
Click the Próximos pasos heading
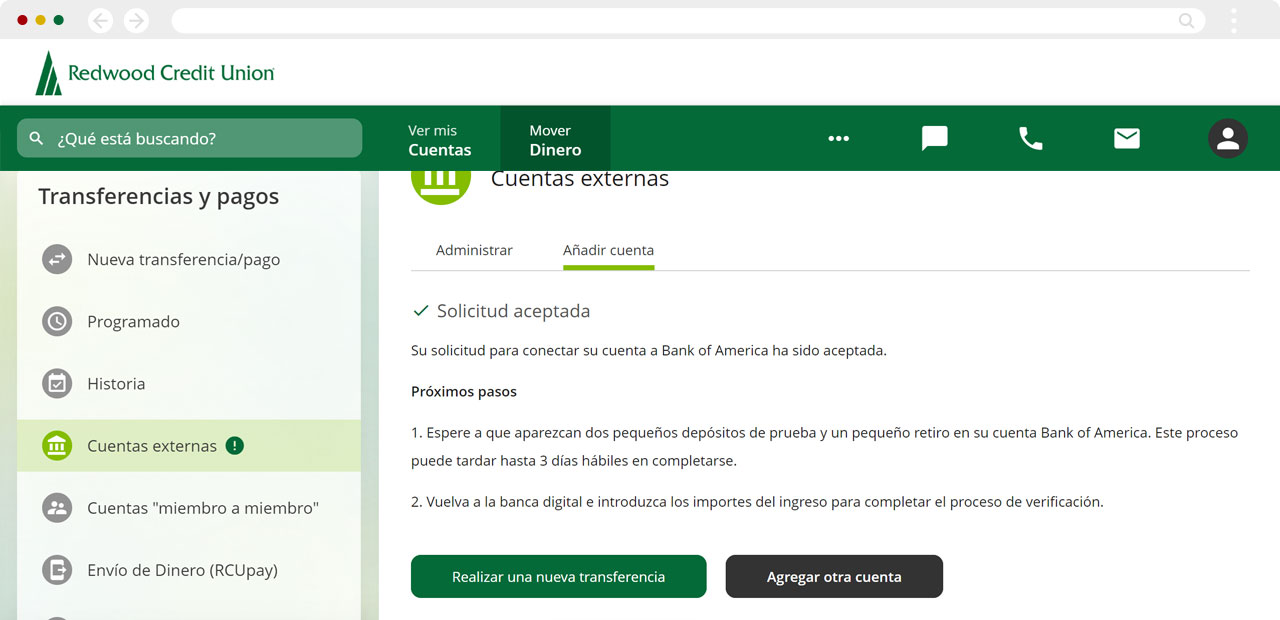[464, 392]
